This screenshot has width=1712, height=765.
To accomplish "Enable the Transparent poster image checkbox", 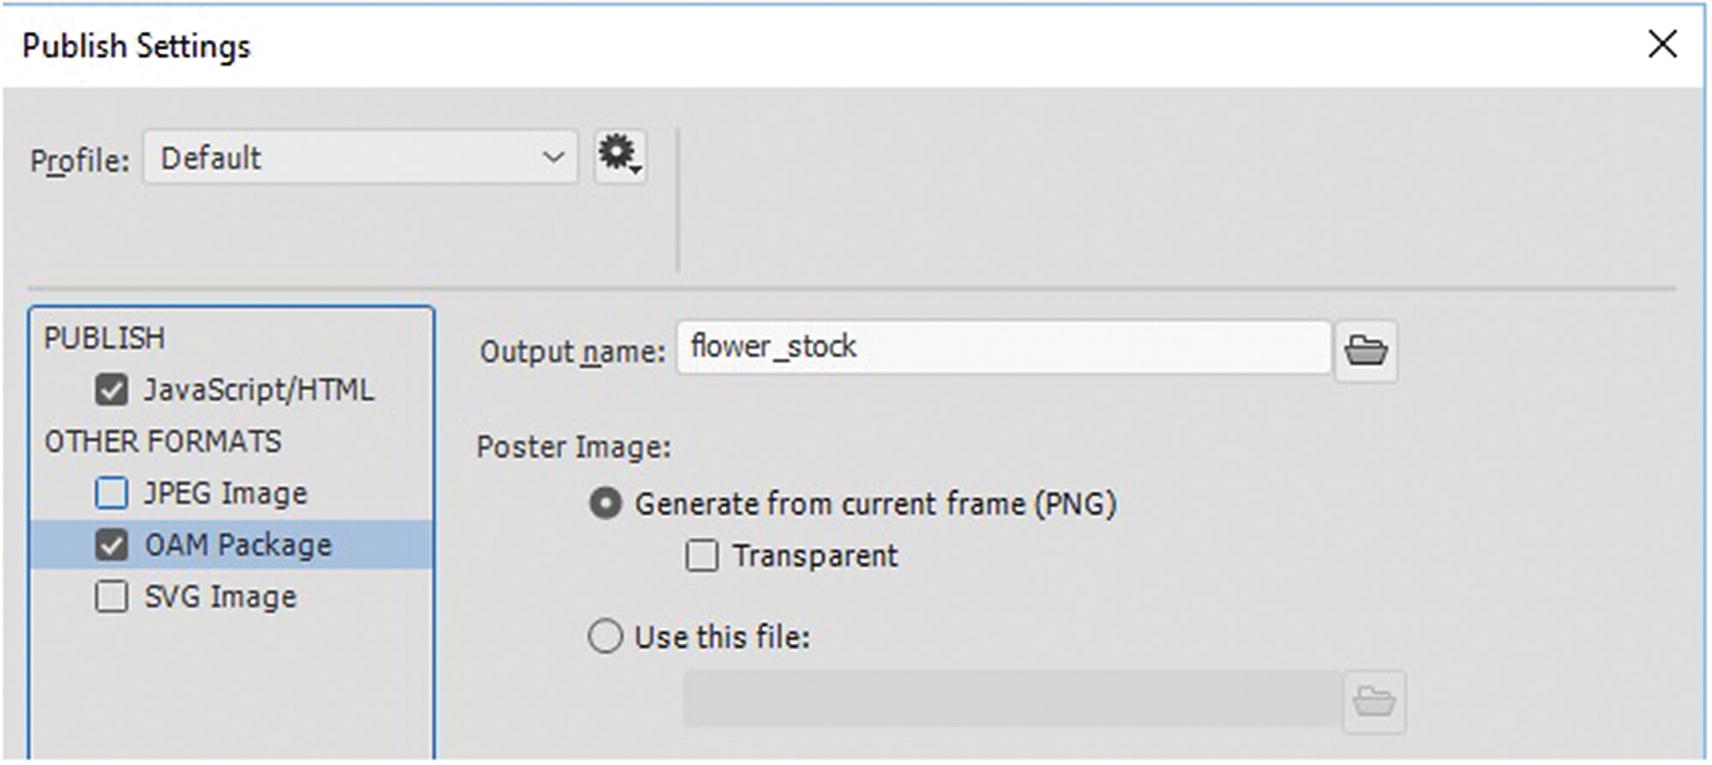I will pyautogui.click(x=702, y=556).
